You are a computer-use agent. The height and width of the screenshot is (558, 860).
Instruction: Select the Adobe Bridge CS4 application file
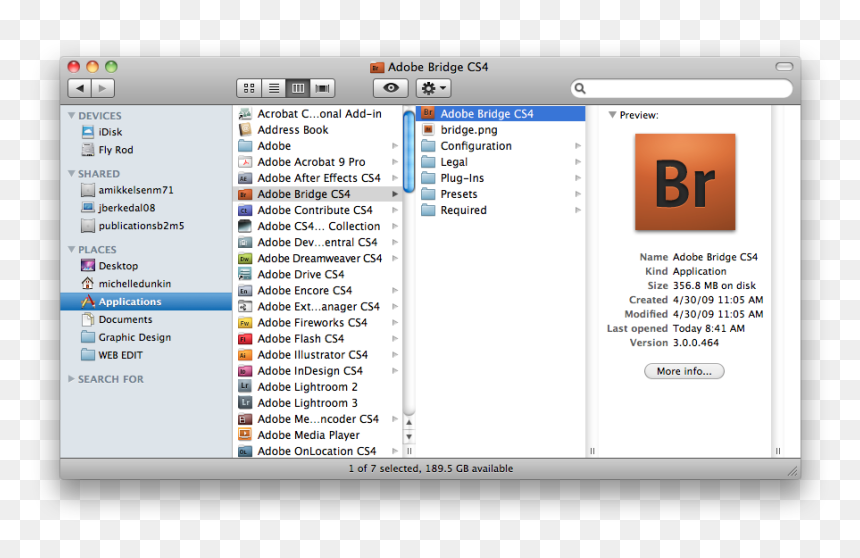pos(501,114)
